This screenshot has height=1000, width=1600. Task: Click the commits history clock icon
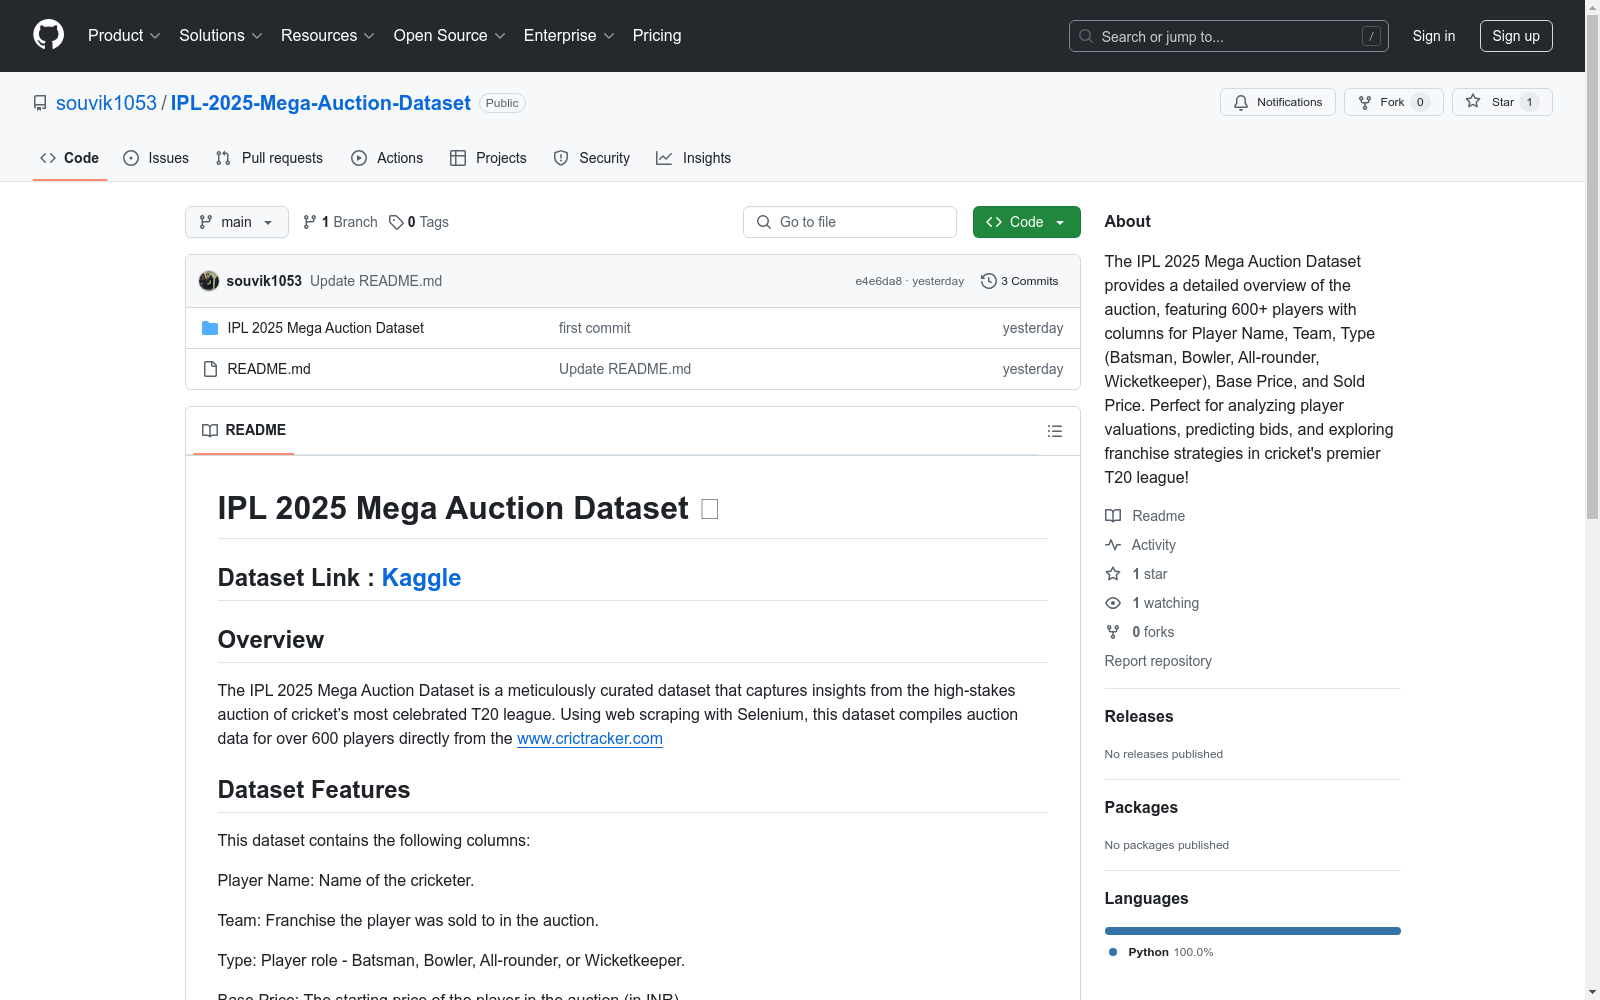pos(989,281)
